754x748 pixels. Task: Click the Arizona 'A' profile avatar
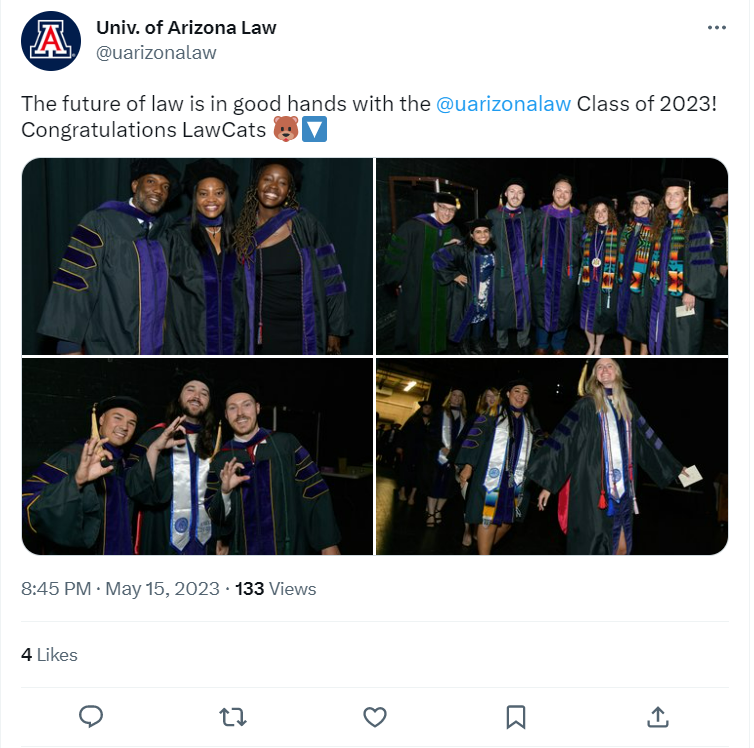(x=51, y=41)
